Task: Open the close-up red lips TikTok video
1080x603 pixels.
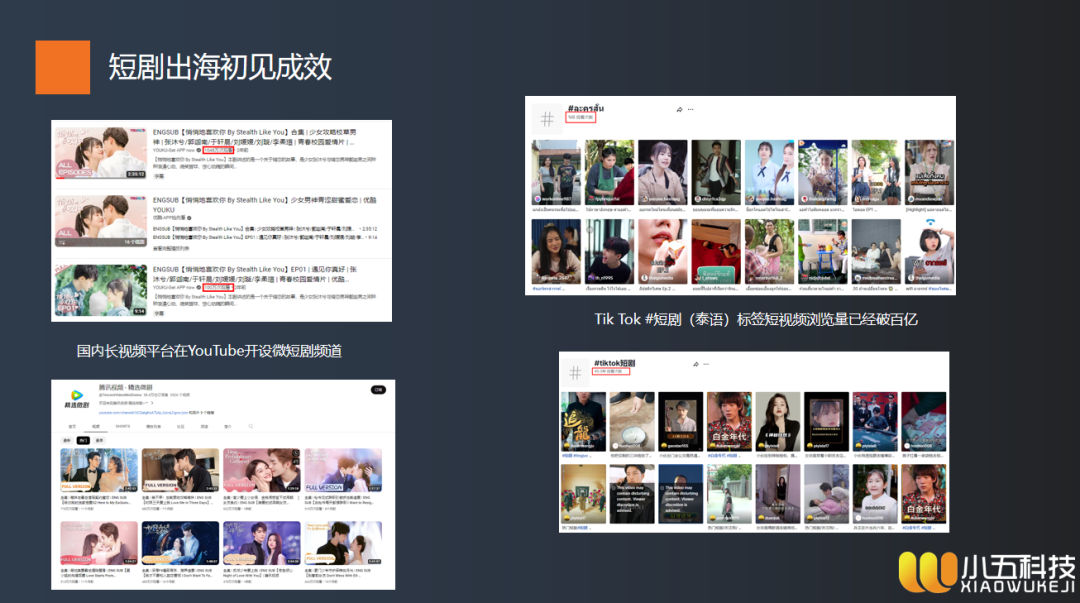Action: tap(663, 252)
